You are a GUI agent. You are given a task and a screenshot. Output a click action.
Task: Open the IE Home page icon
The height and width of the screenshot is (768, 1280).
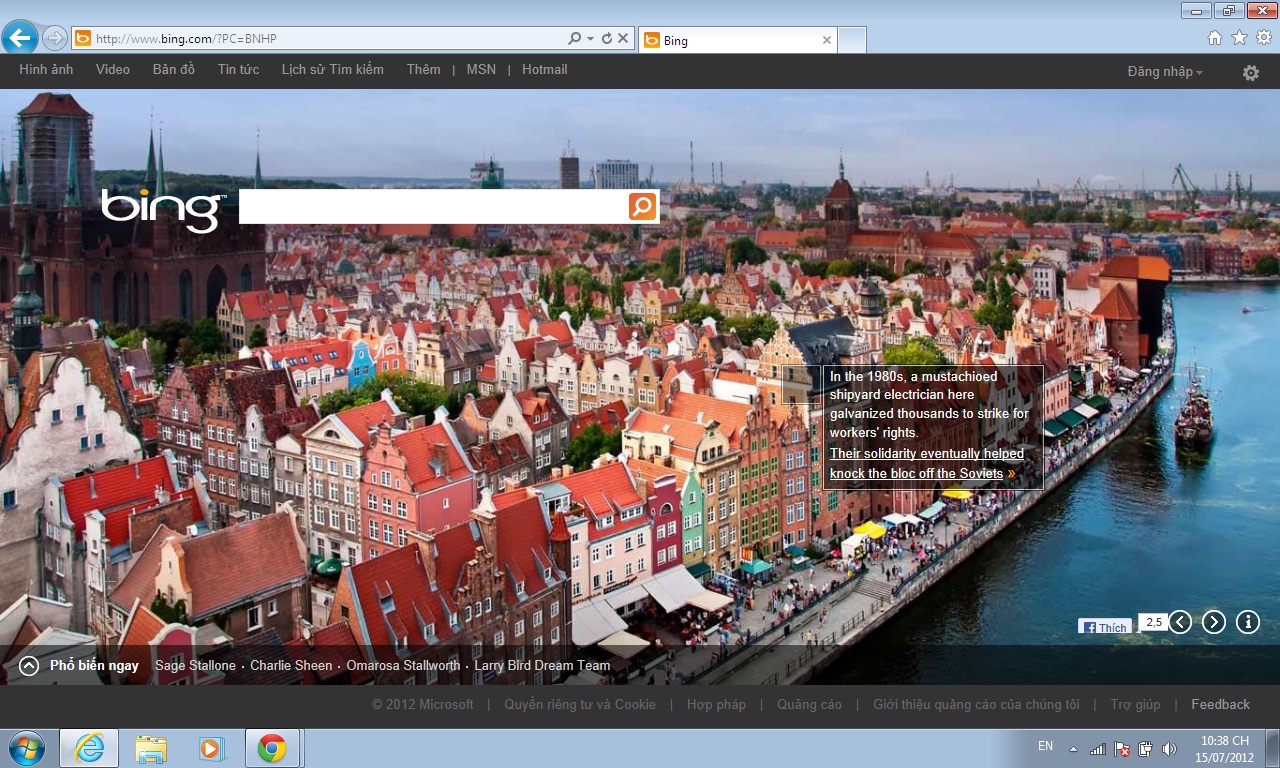tap(1214, 38)
